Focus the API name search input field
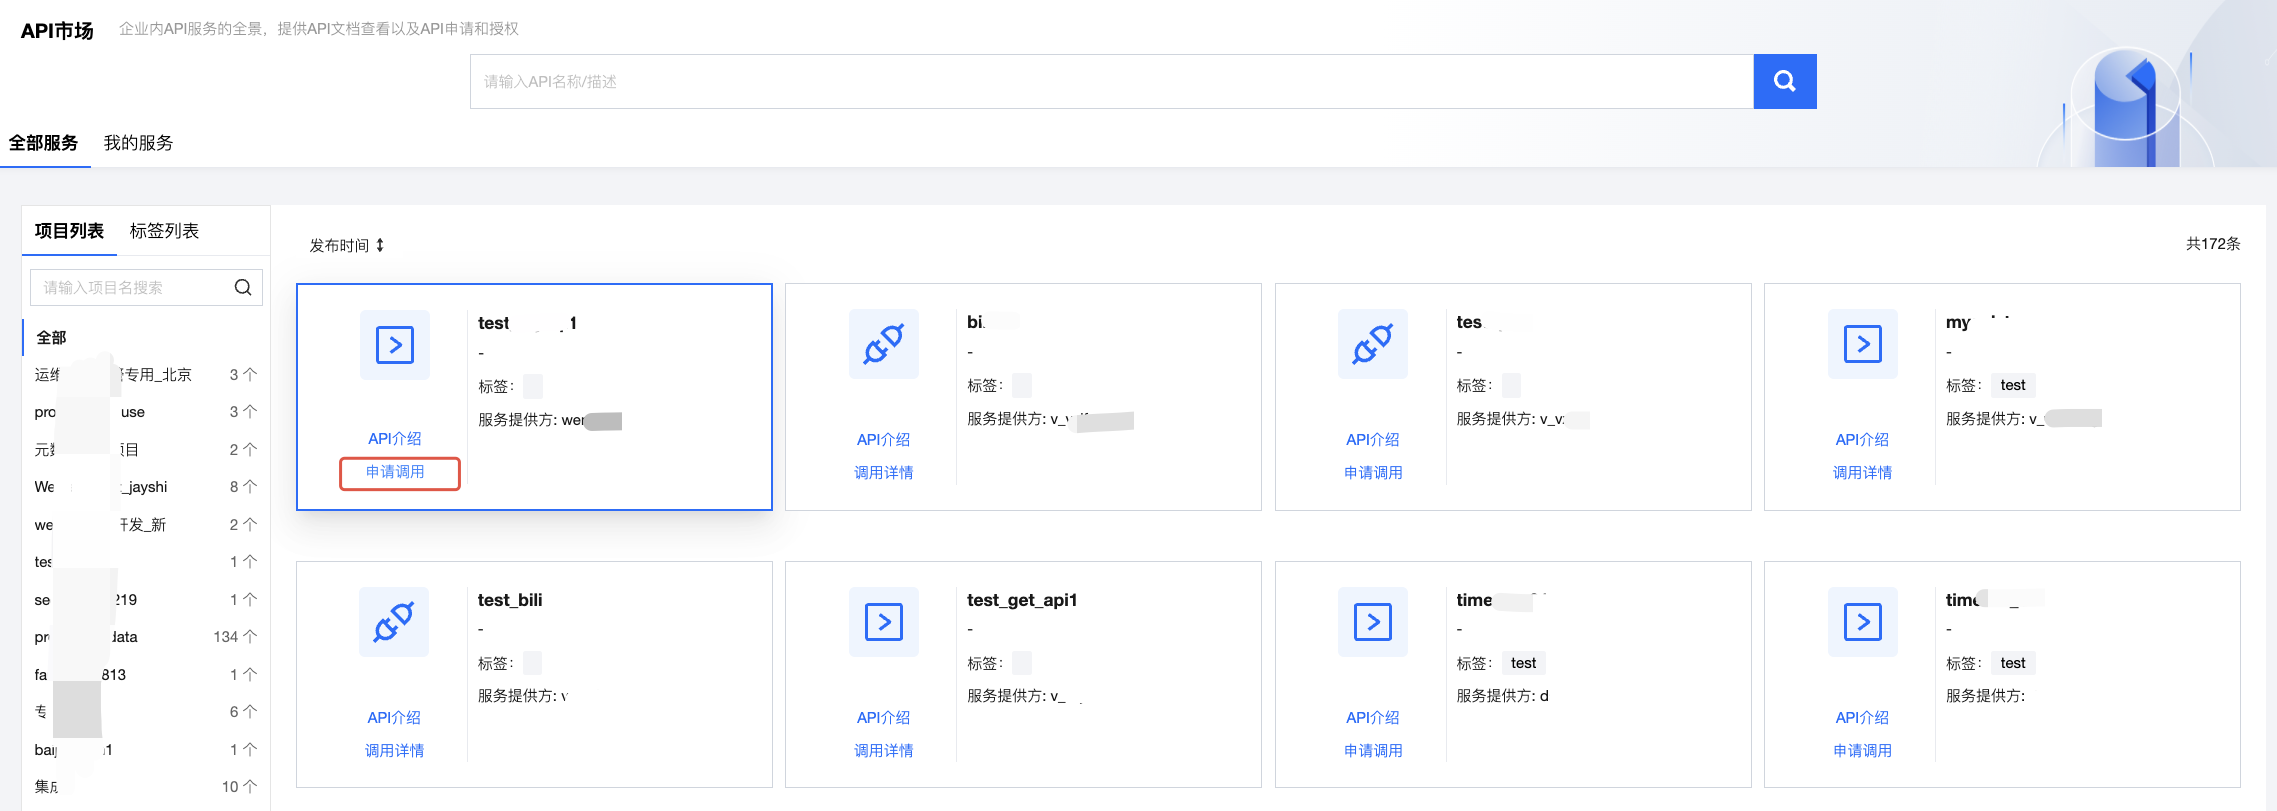Viewport: 2277px width, 811px height. click(1110, 81)
